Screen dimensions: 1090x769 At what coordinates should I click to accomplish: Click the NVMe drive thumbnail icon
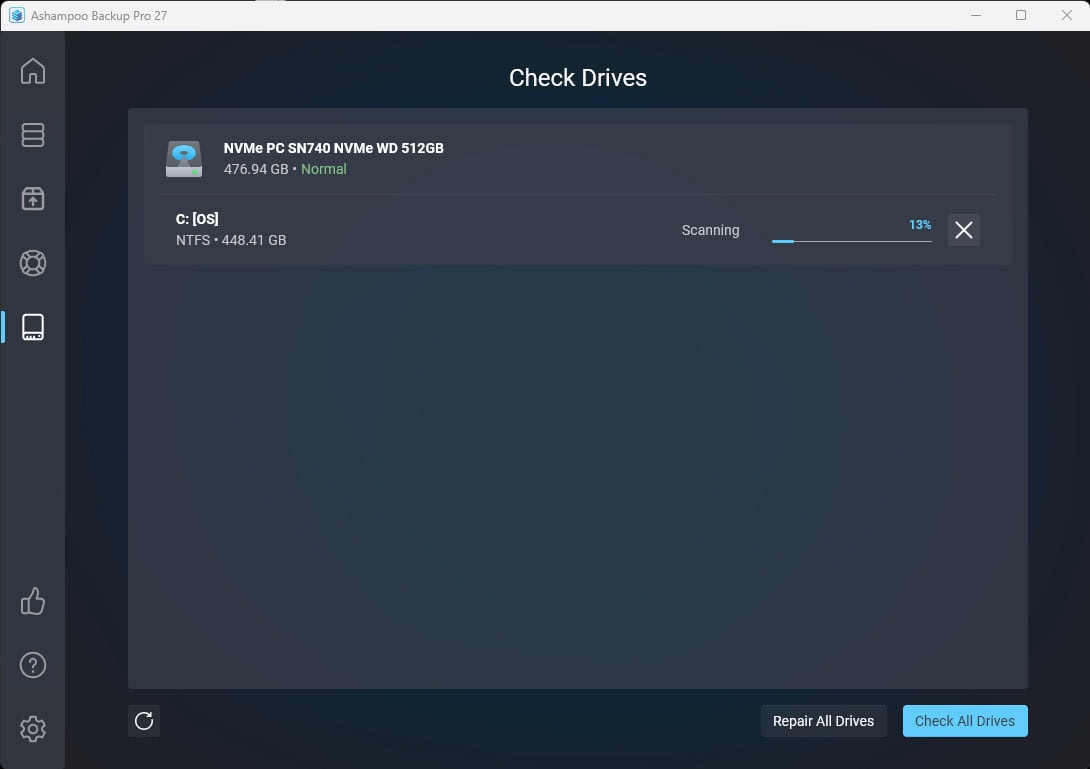click(x=183, y=158)
